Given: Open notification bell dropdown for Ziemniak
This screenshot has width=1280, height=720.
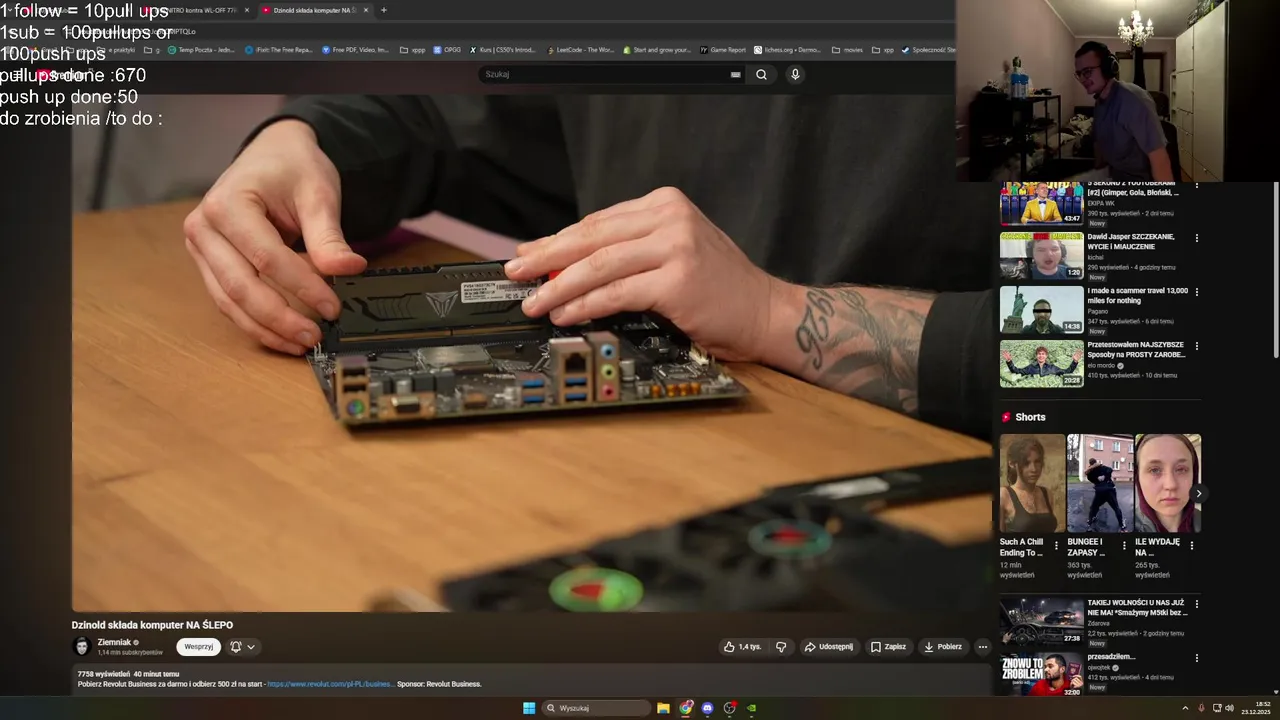Looking at the screenshot, I should point(243,647).
